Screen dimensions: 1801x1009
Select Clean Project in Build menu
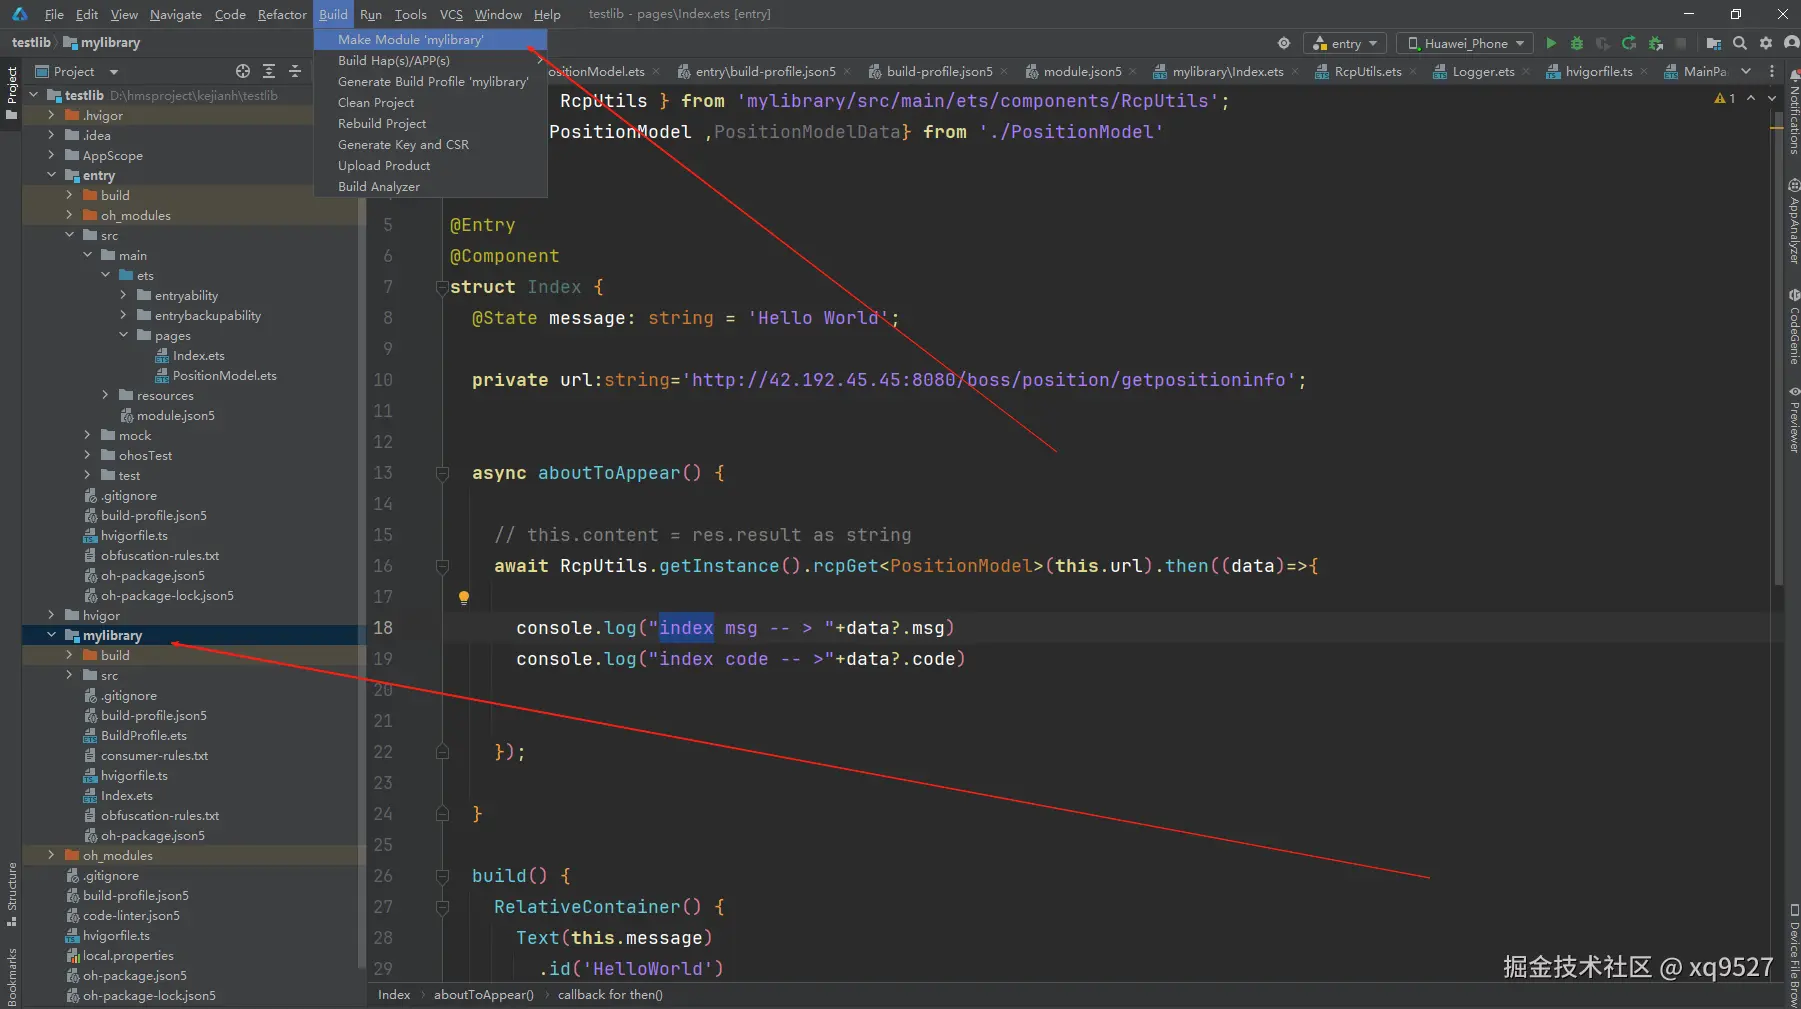tap(430, 102)
